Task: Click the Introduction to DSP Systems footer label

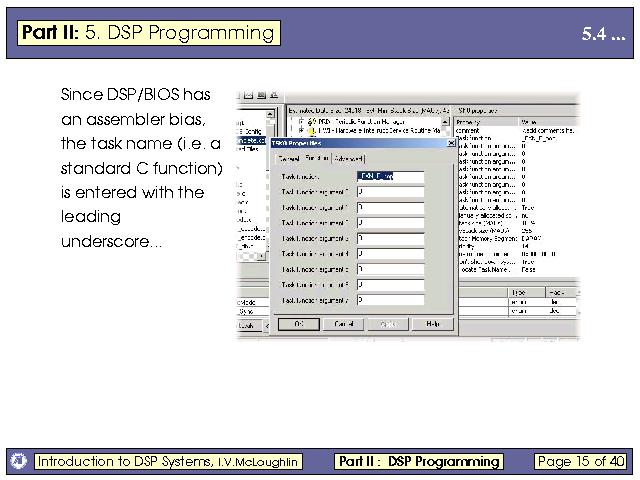Action: click(x=176, y=461)
